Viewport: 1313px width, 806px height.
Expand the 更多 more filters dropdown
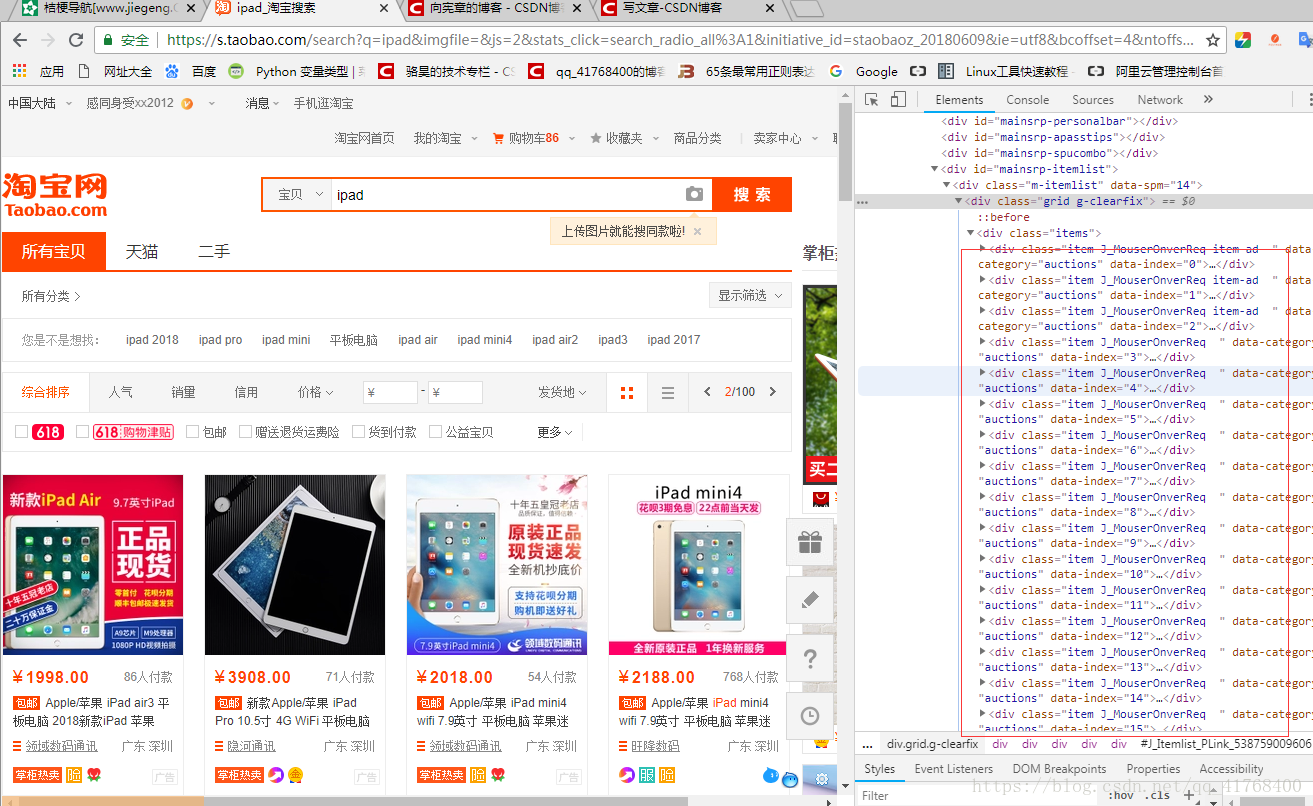tap(555, 432)
